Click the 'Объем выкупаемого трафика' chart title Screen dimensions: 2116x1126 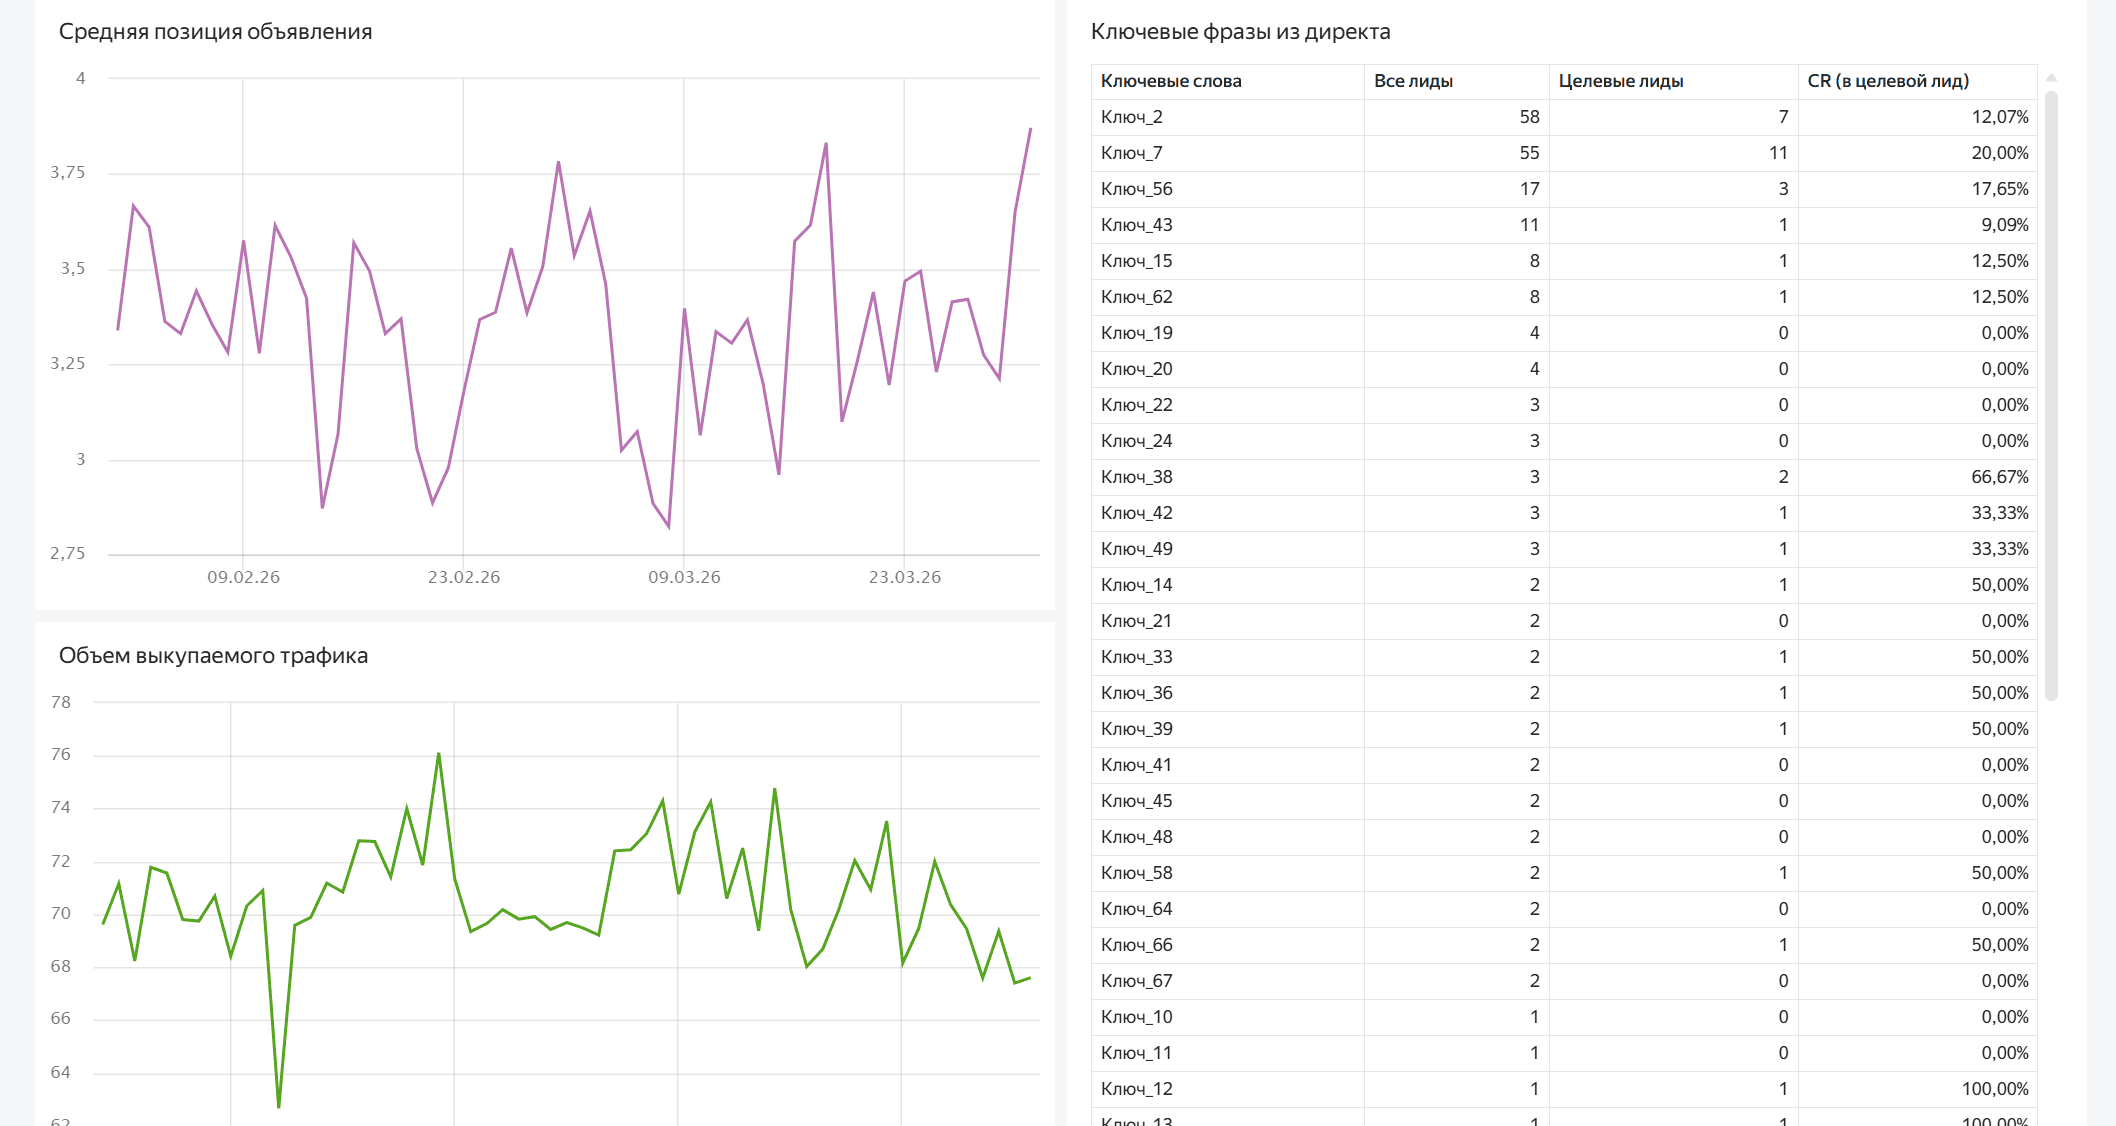point(213,655)
